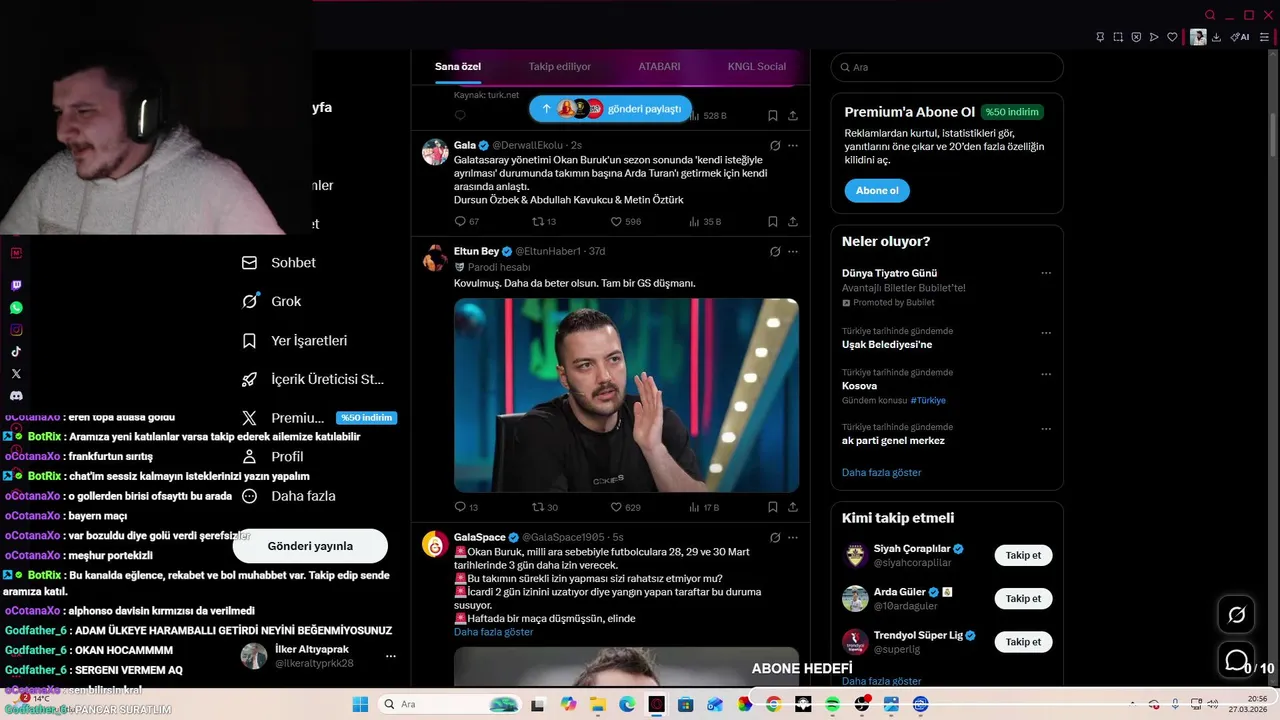Open Profil in the navigation menu

273,457
